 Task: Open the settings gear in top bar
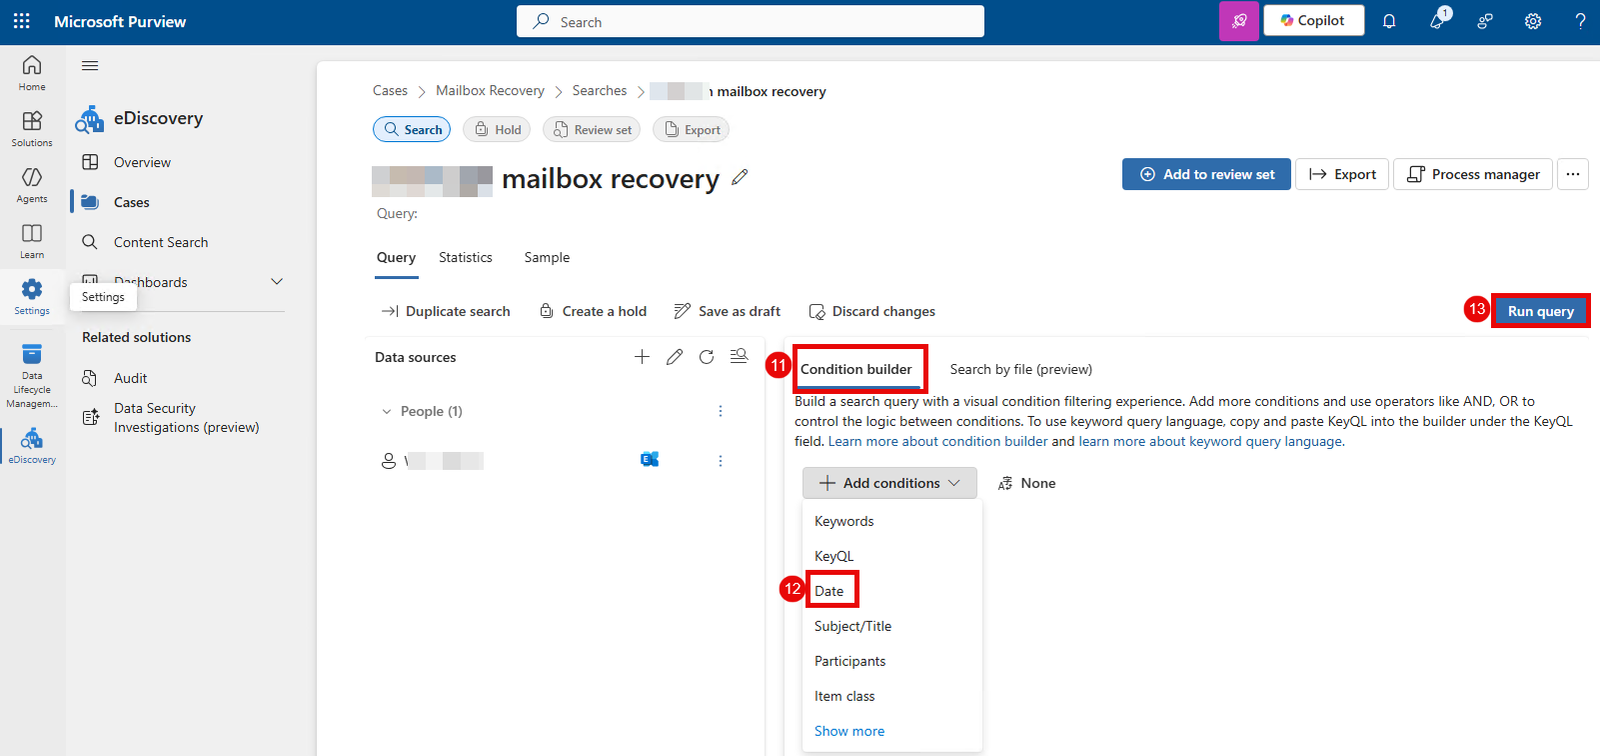pyautogui.click(x=1533, y=21)
